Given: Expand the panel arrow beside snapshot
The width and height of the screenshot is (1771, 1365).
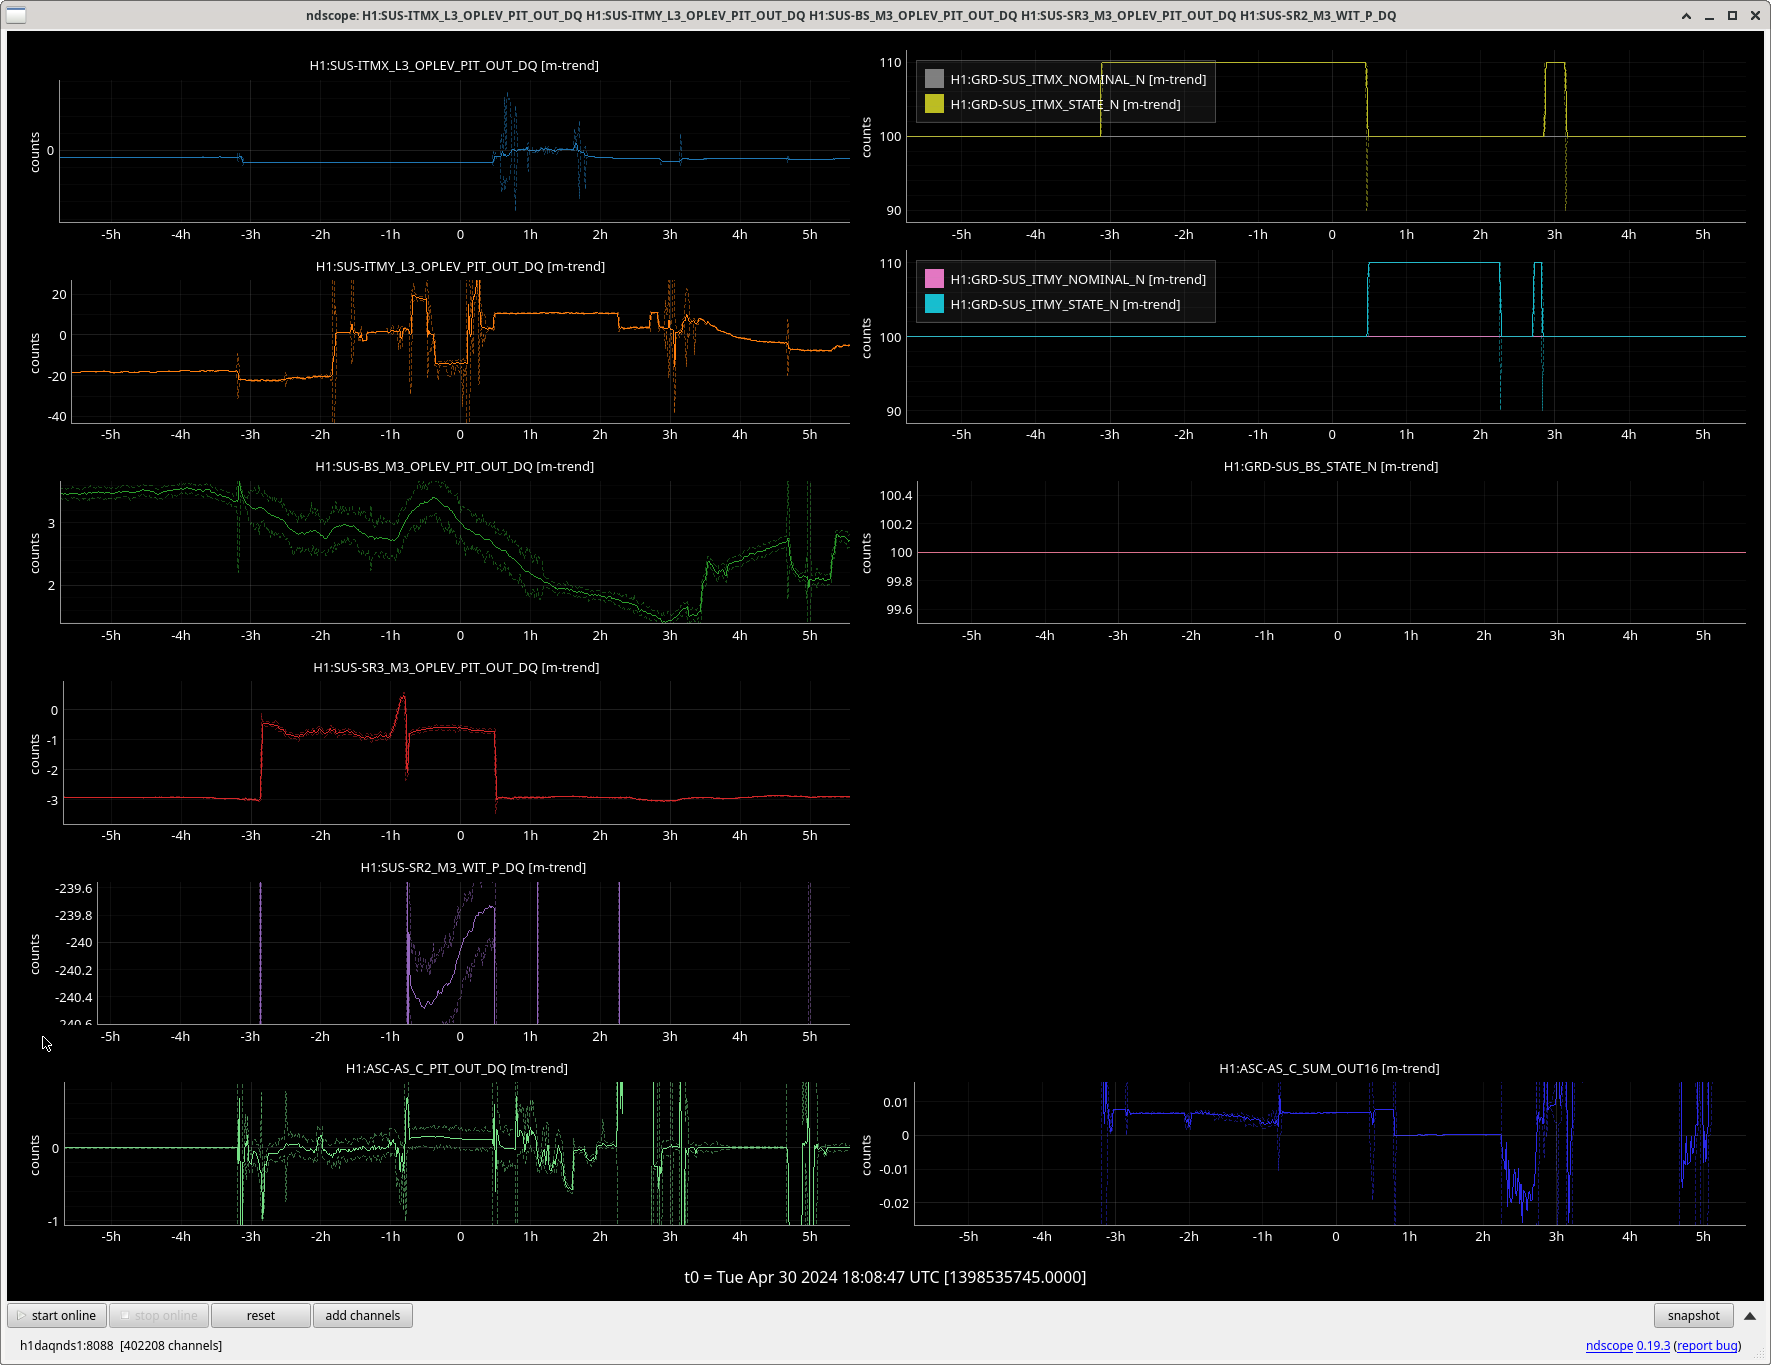Looking at the screenshot, I should pos(1749,1315).
